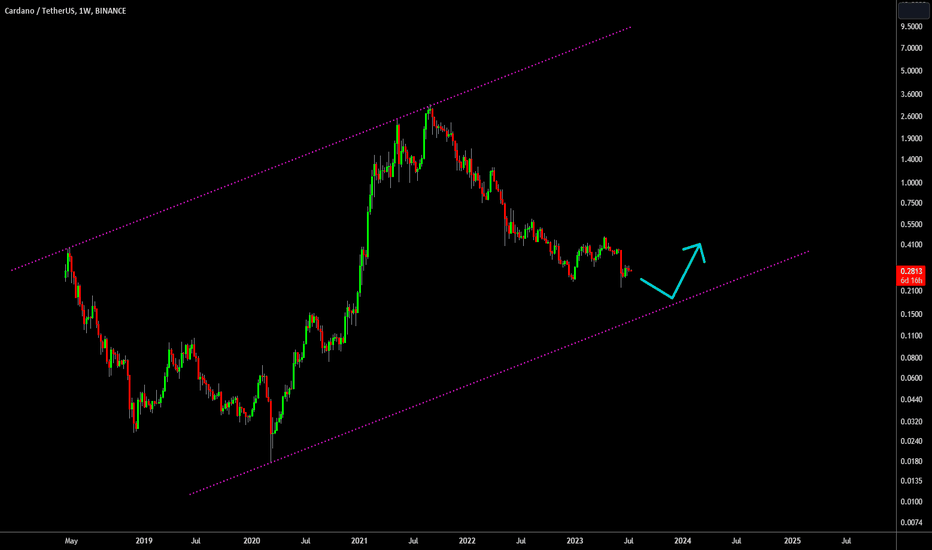This screenshot has width=932, height=550.
Task: Click the 0.0135 price label
Action: point(911,481)
